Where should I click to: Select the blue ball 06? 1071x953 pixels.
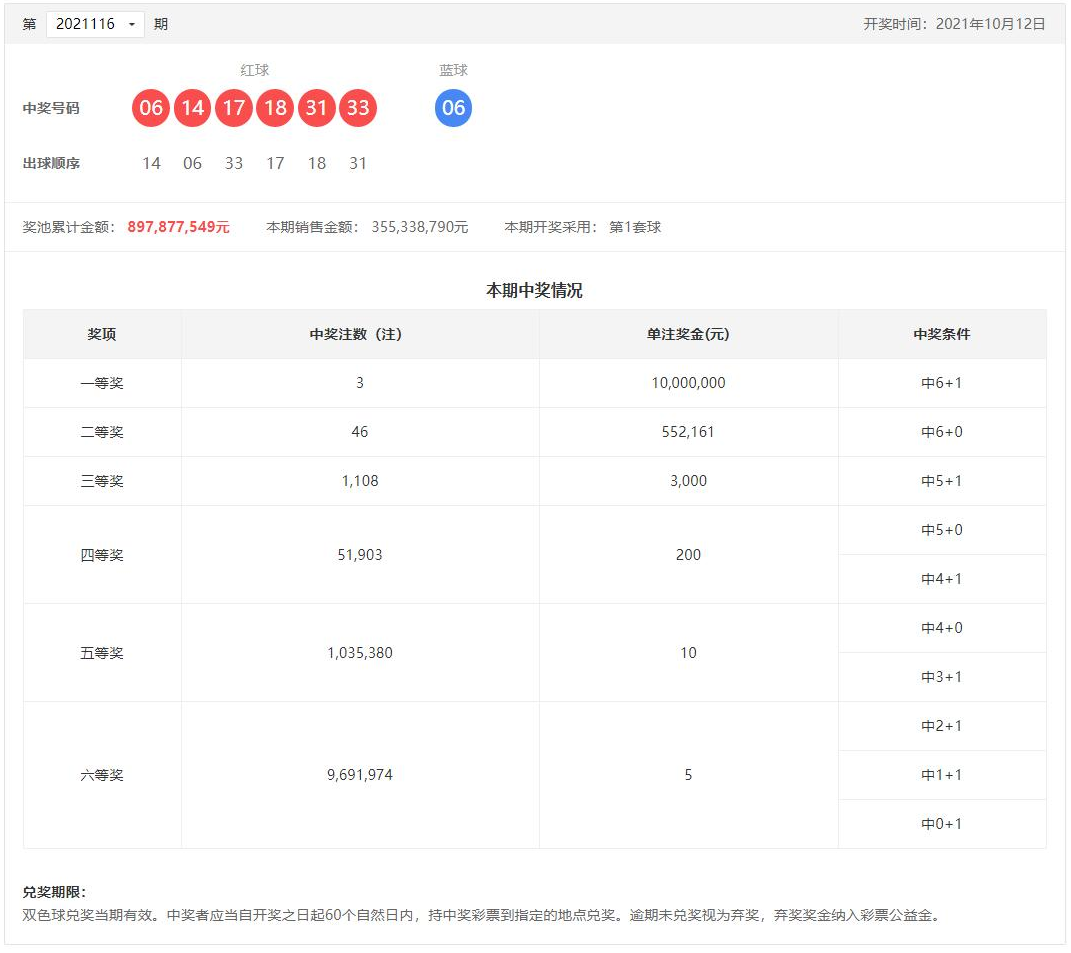pyautogui.click(x=453, y=108)
